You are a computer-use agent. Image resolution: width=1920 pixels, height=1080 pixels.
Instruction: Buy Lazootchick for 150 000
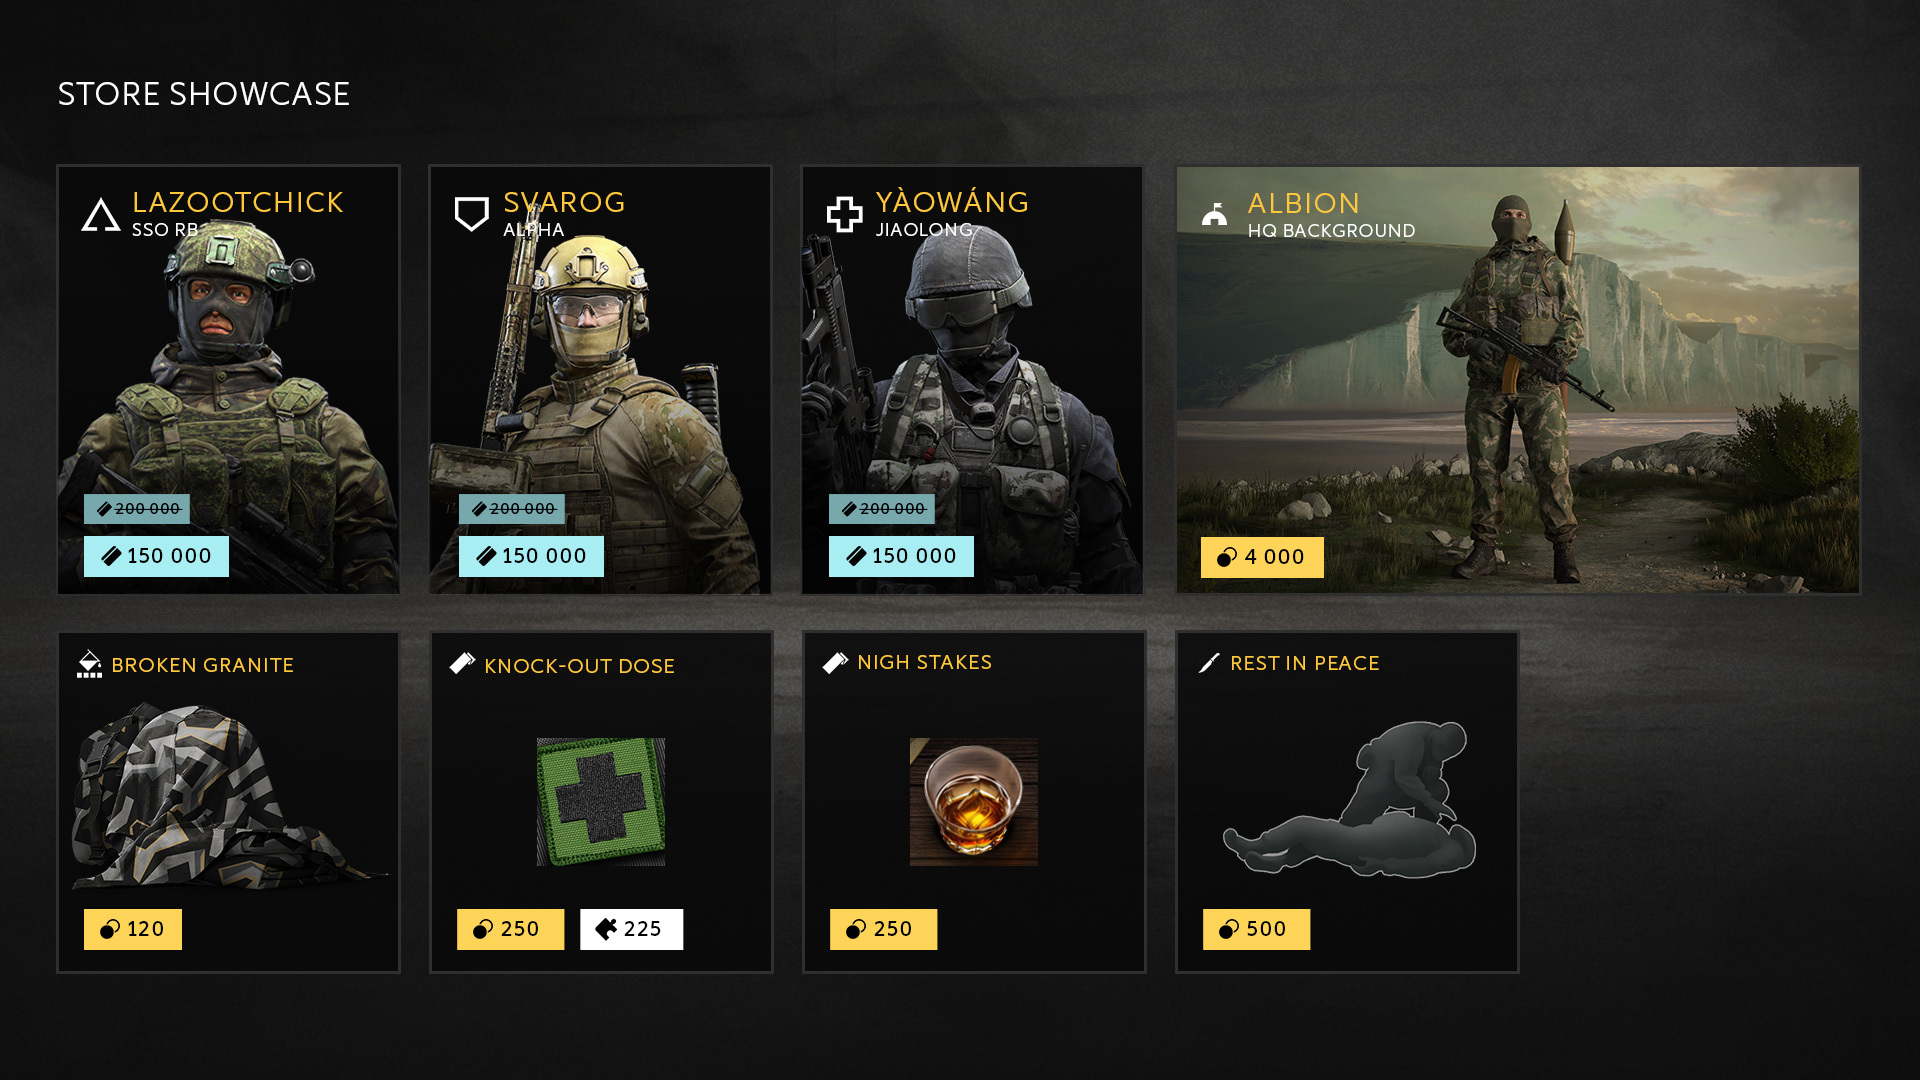click(x=156, y=556)
